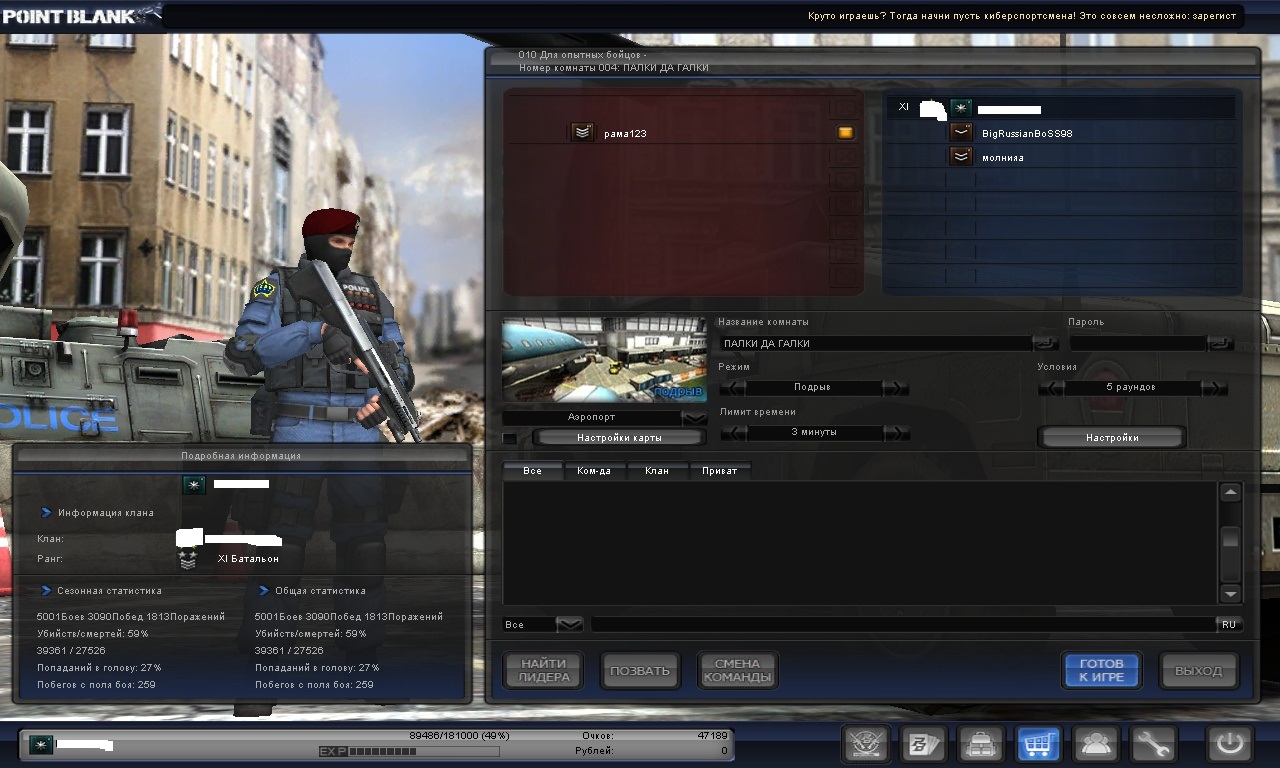1280x768 pixels.
Task: Open Настройки карты
Action: [619, 438]
